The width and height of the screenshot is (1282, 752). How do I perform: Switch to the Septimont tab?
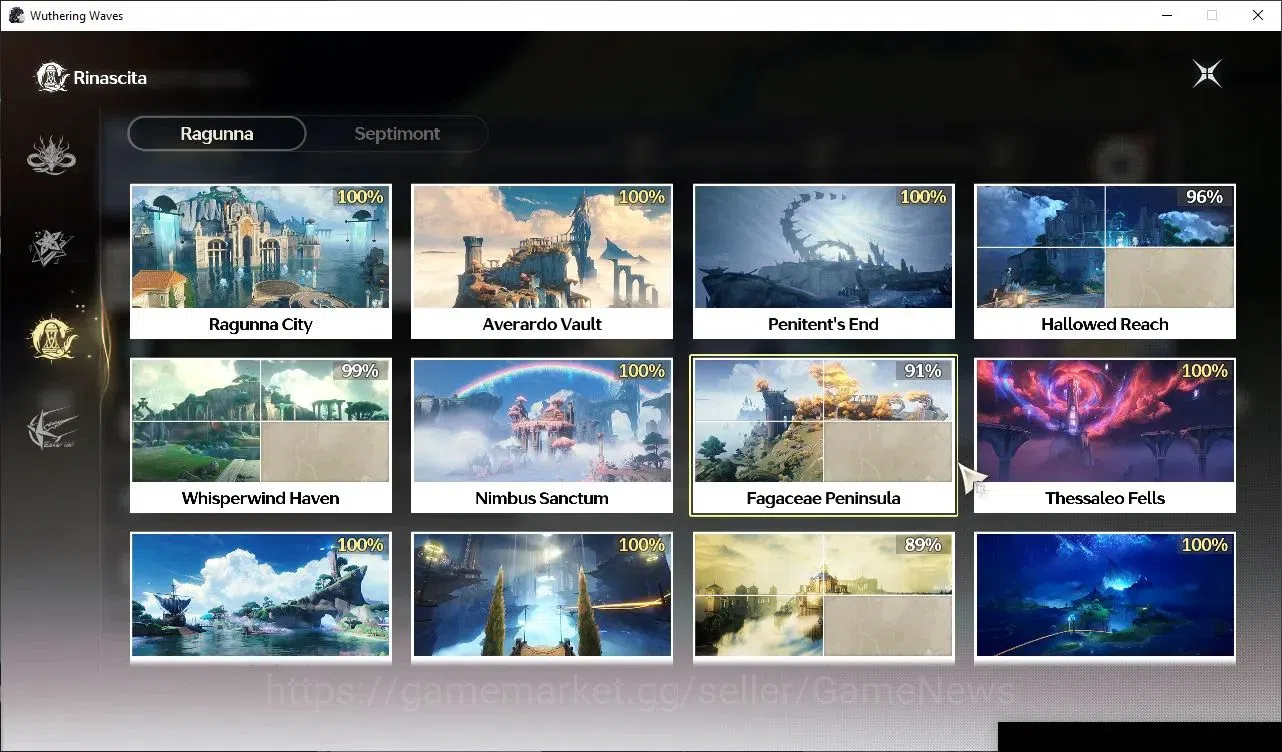coord(397,133)
